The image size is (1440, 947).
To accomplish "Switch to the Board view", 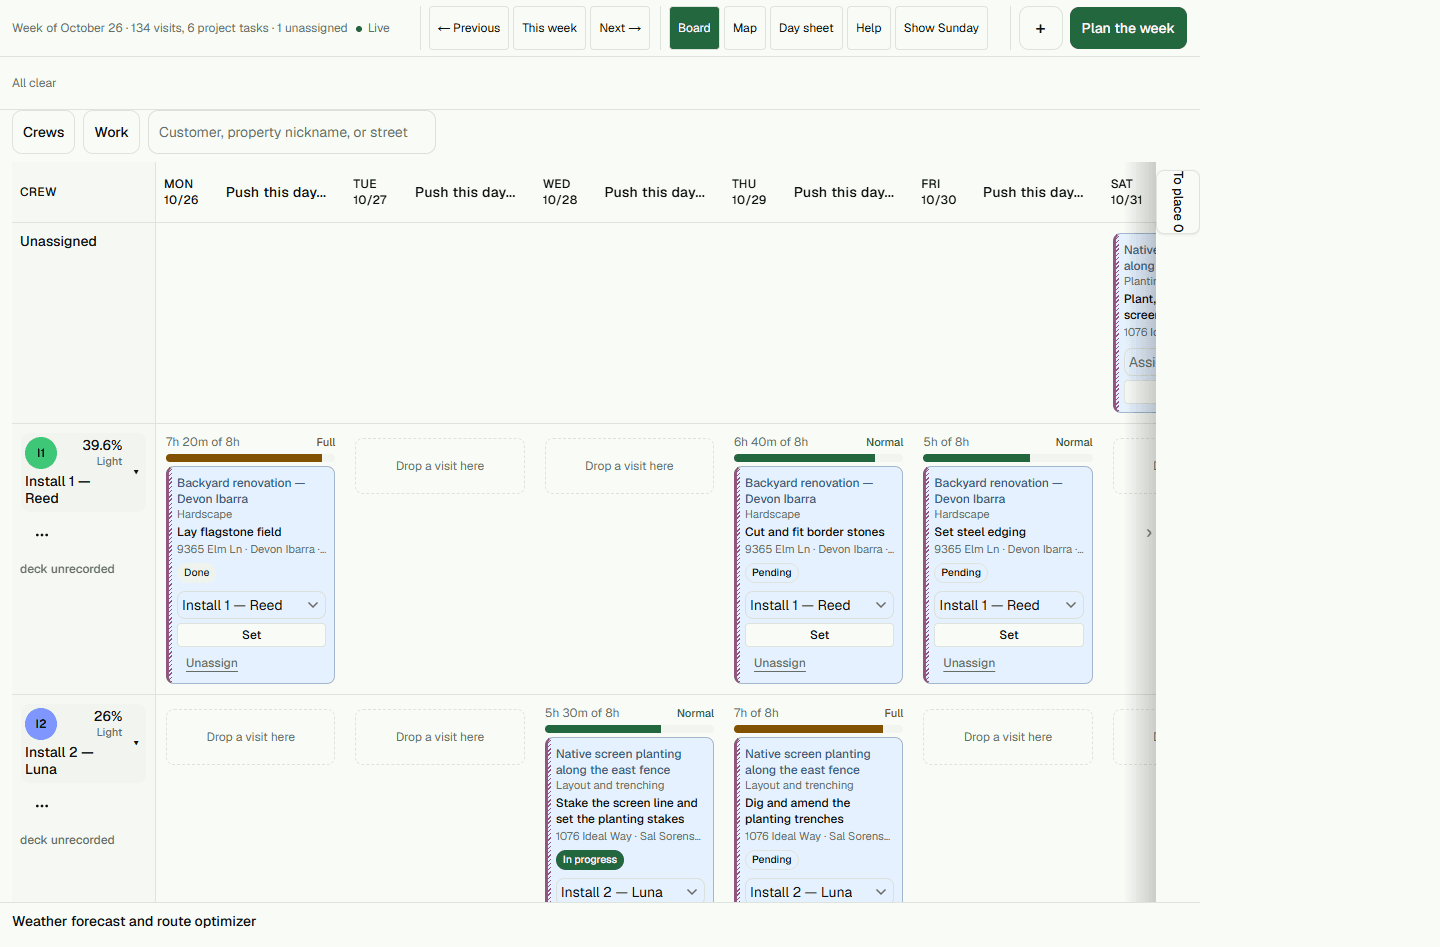I will tap(694, 28).
